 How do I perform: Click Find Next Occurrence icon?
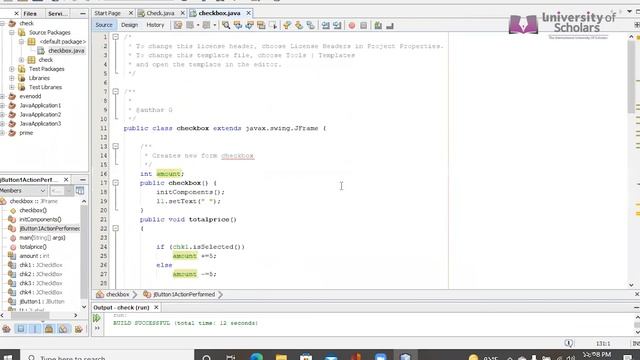[249, 25]
